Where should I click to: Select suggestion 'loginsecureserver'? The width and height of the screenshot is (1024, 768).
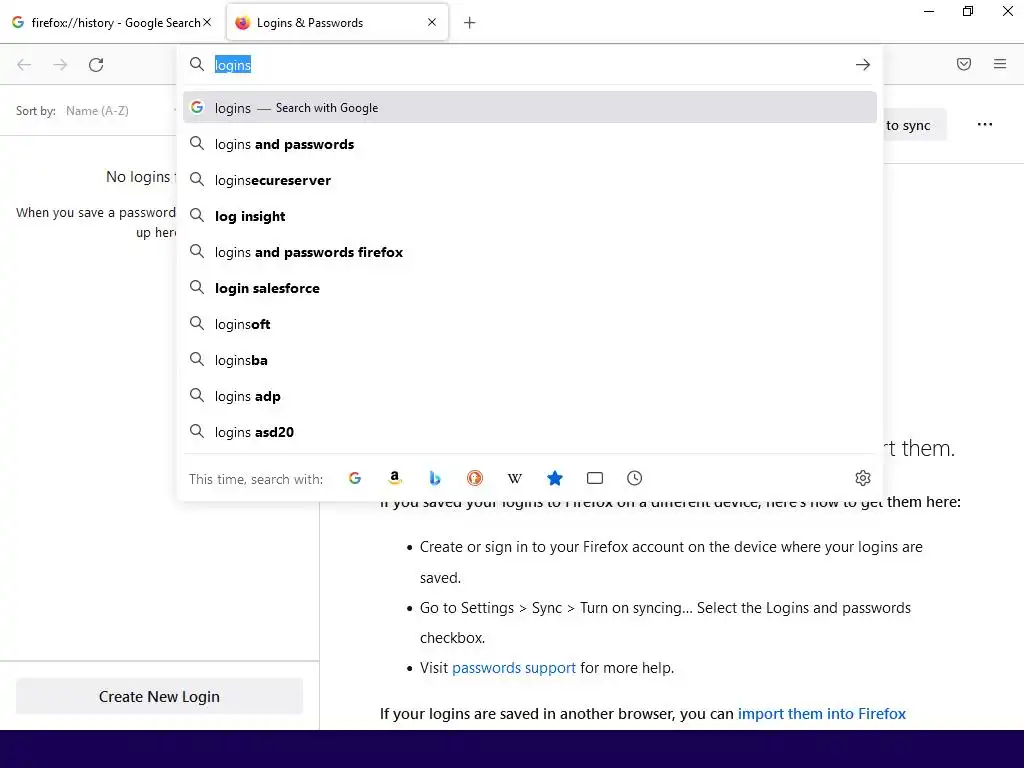(x=530, y=180)
